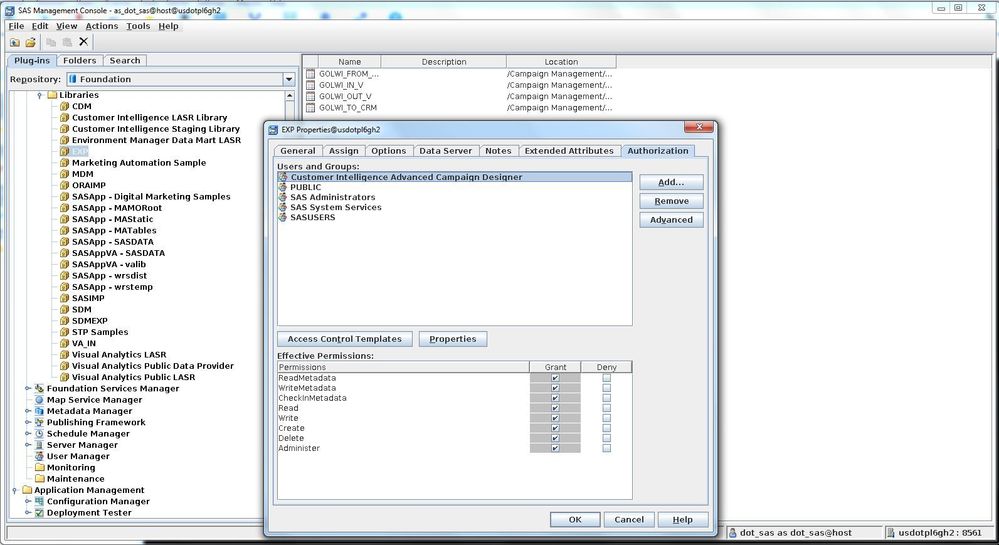Click the SDM library icon
The height and width of the screenshot is (545, 999).
tap(64, 310)
